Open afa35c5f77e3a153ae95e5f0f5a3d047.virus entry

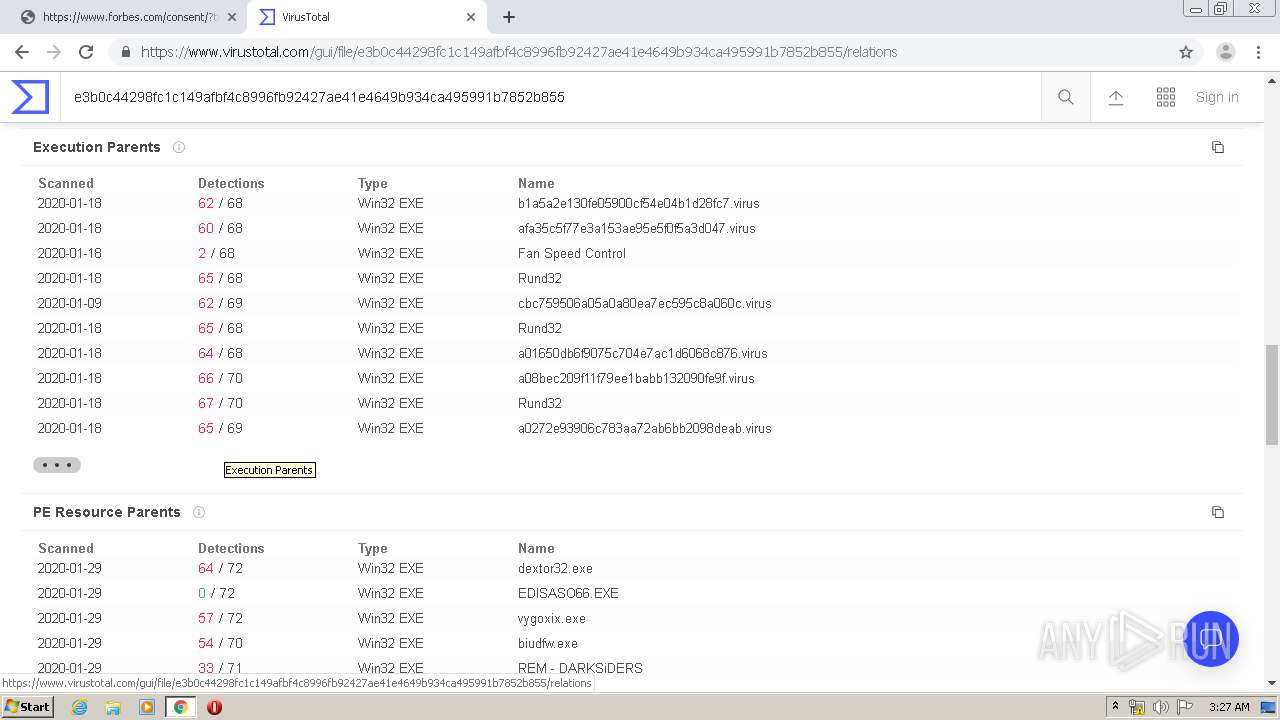pos(636,228)
